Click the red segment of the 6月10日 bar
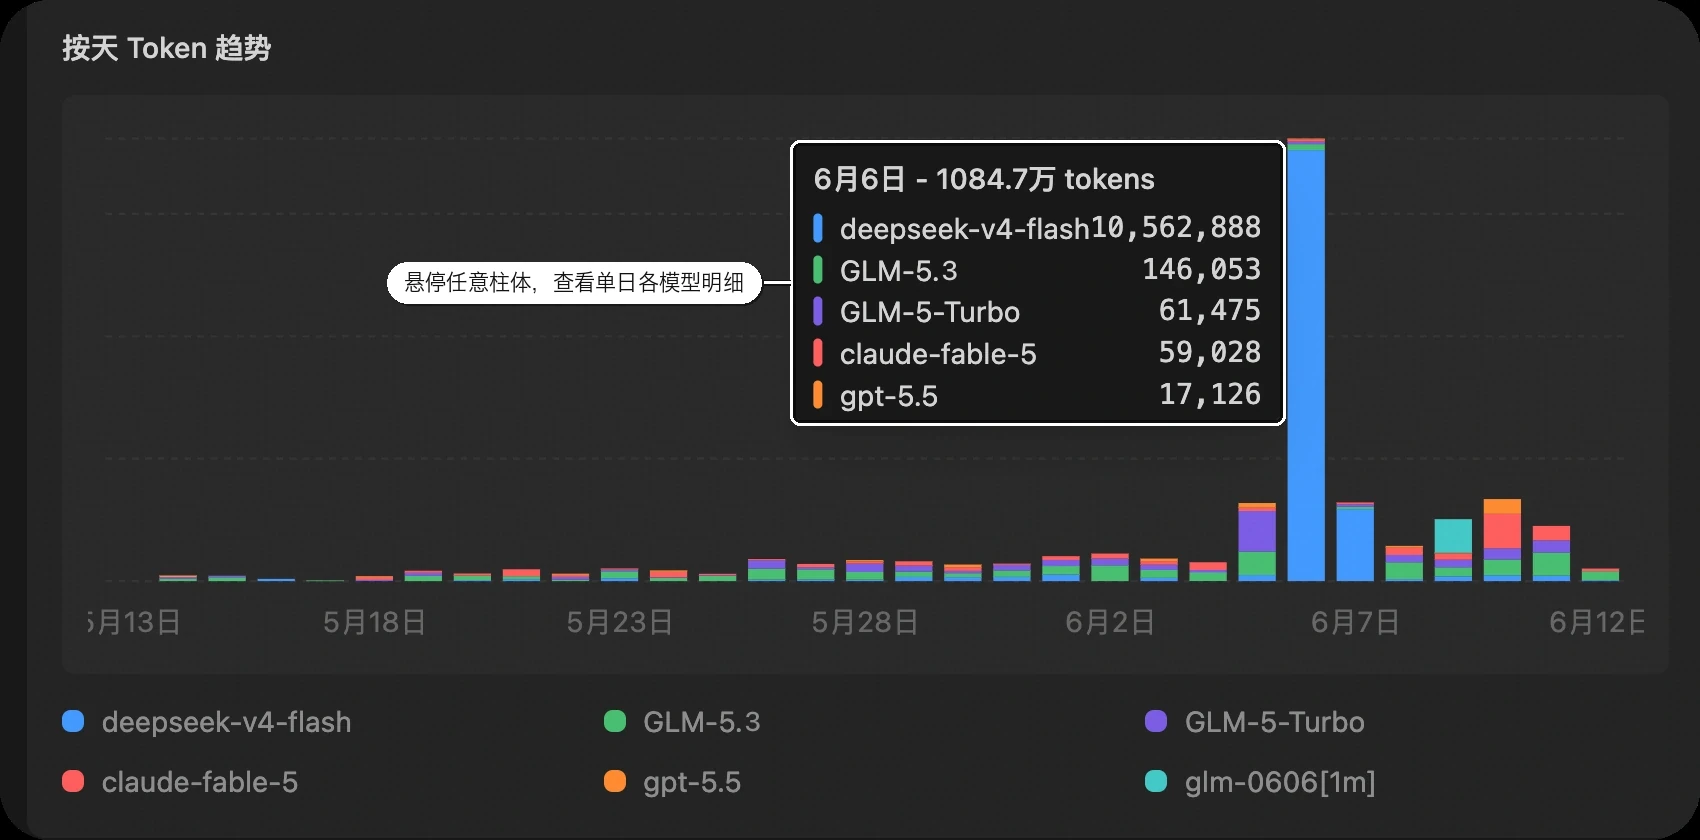Screen dimensions: 1700x840 [1502, 531]
